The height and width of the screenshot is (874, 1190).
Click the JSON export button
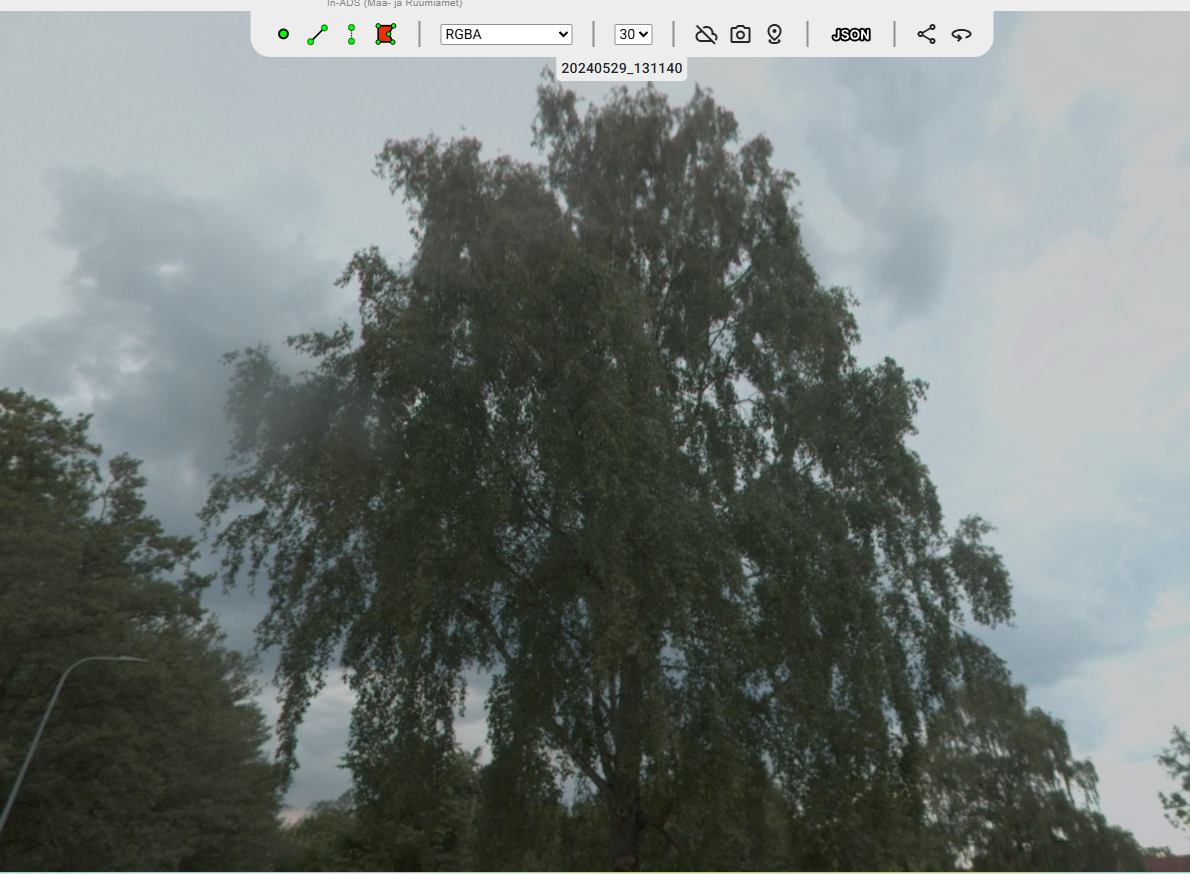pyautogui.click(x=851, y=34)
